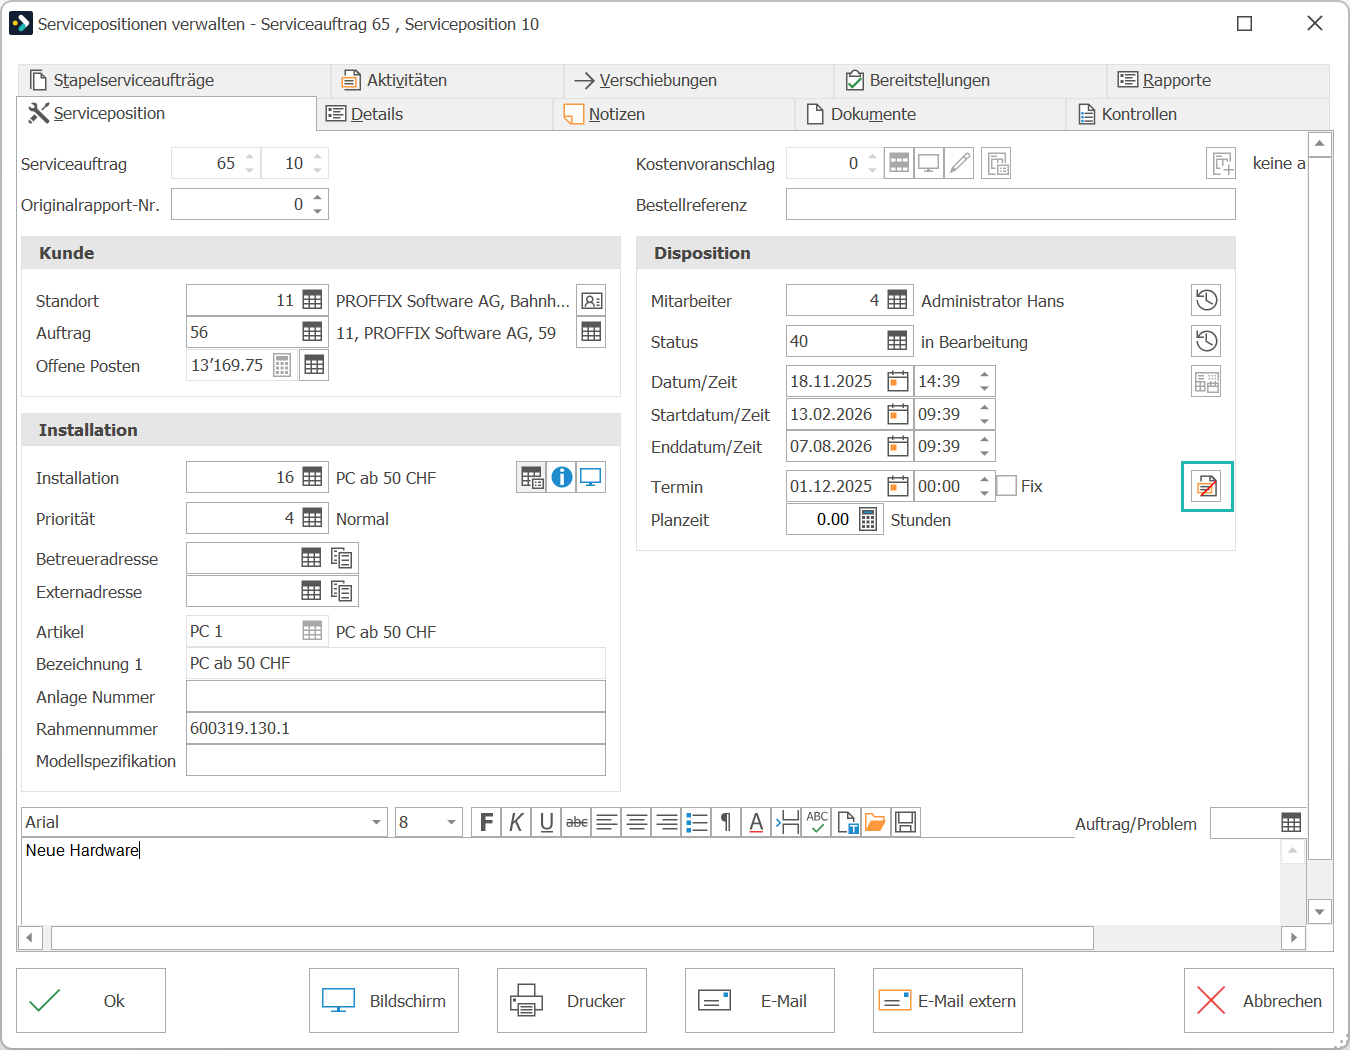Click the Anlage Nummer input field
Image resolution: width=1350 pixels, height=1050 pixels.
(396, 696)
